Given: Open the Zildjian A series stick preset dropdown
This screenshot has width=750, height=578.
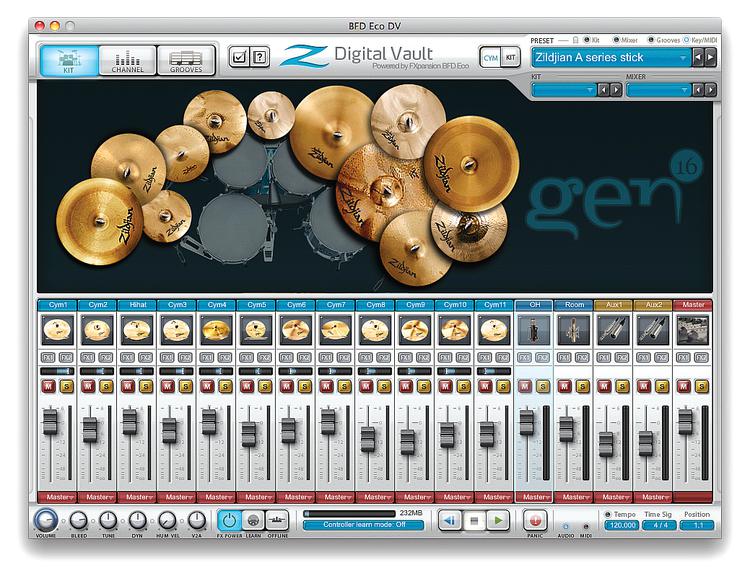Looking at the screenshot, I should pyautogui.click(x=611, y=58).
